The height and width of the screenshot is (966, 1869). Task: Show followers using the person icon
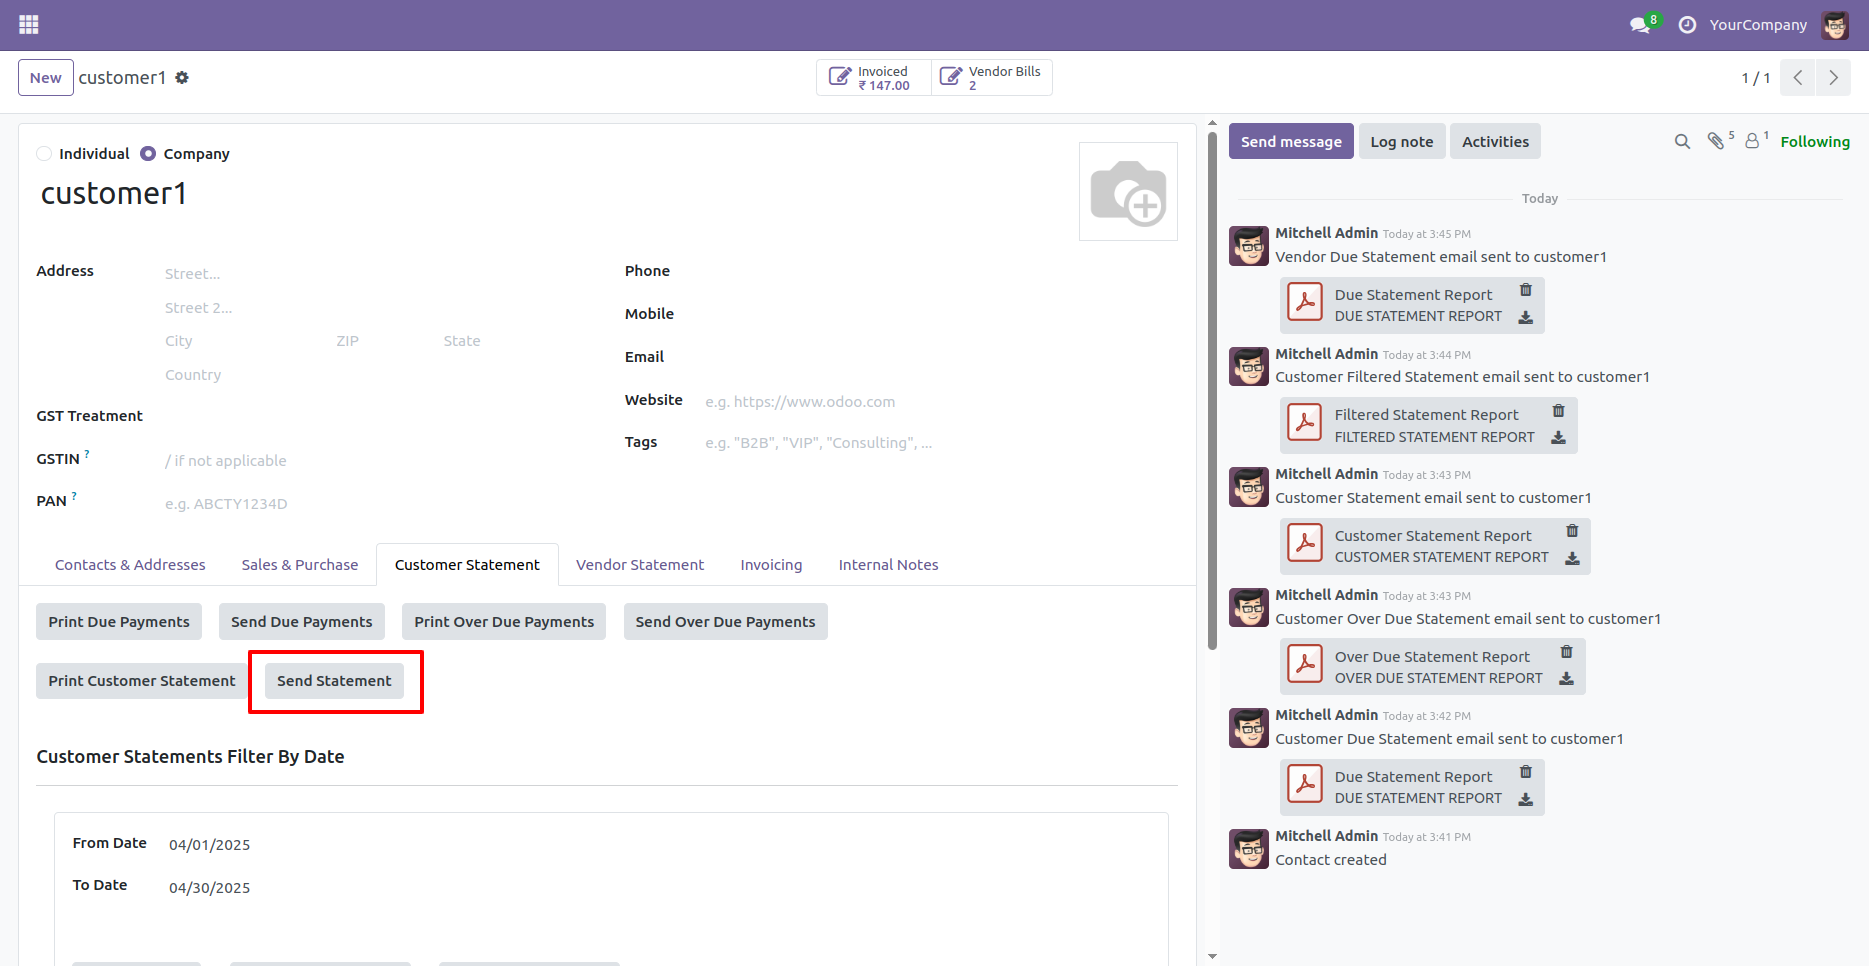(1752, 141)
